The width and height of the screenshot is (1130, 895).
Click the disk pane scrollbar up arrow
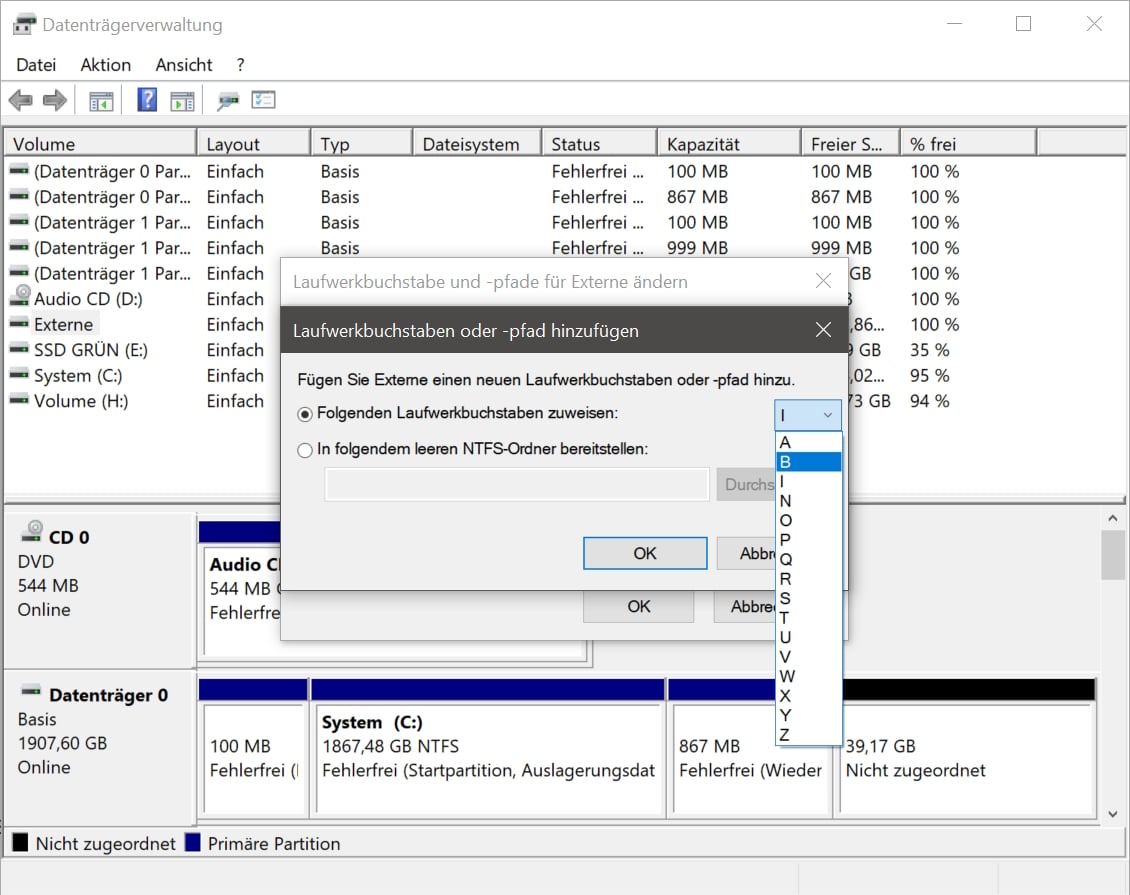(1113, 518)
